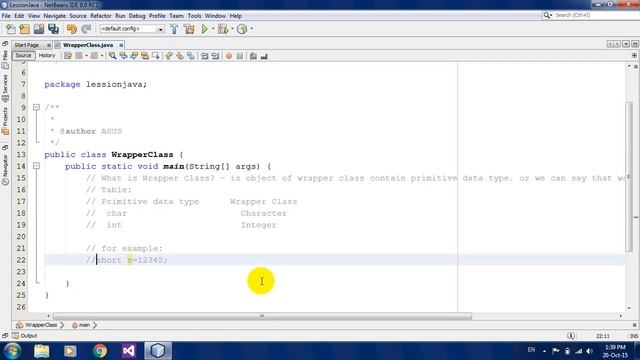The height and width of the screenshot is (360, 640).
Task: Open the Services side panel
Action: (x=5, y=88)
